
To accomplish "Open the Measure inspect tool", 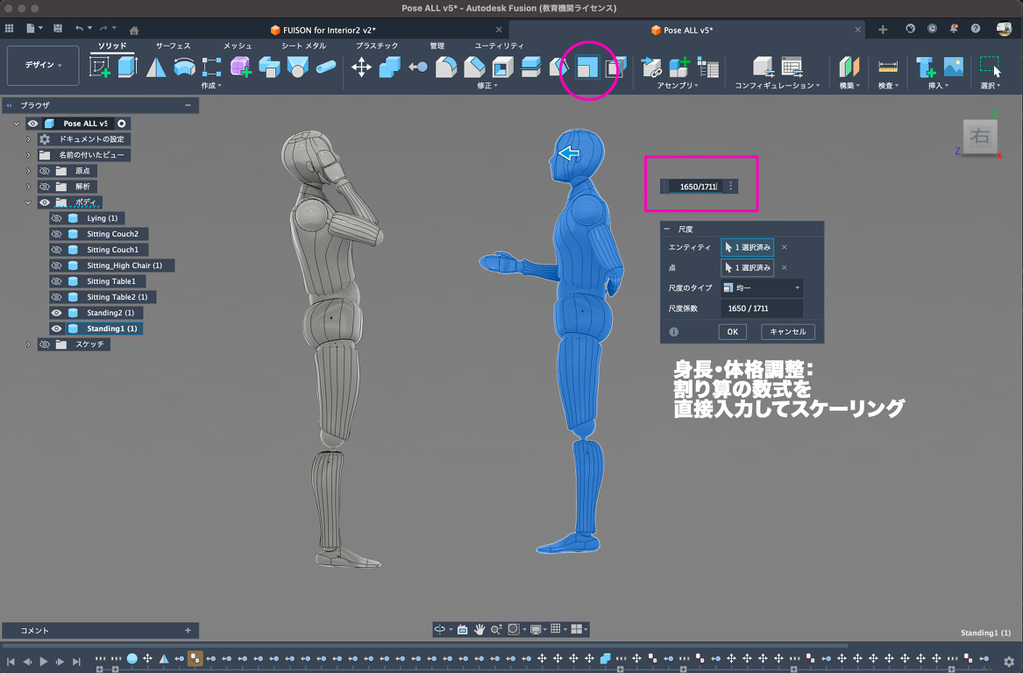I will pyautogui.click(x=887, y=67).
